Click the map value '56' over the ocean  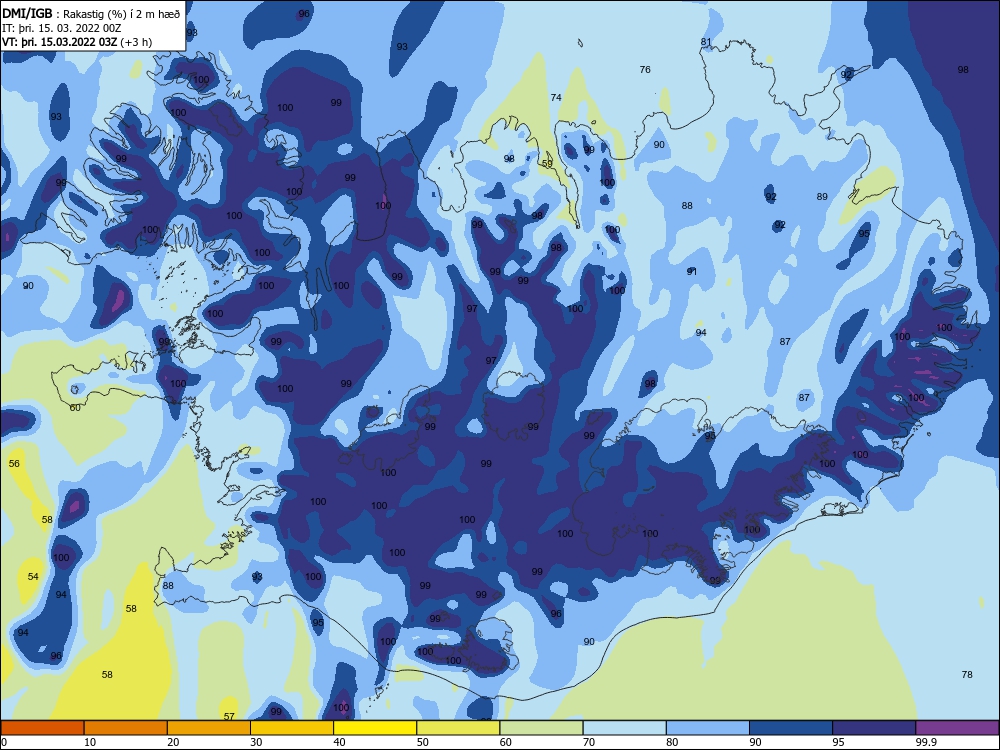[x=14, y=464]
